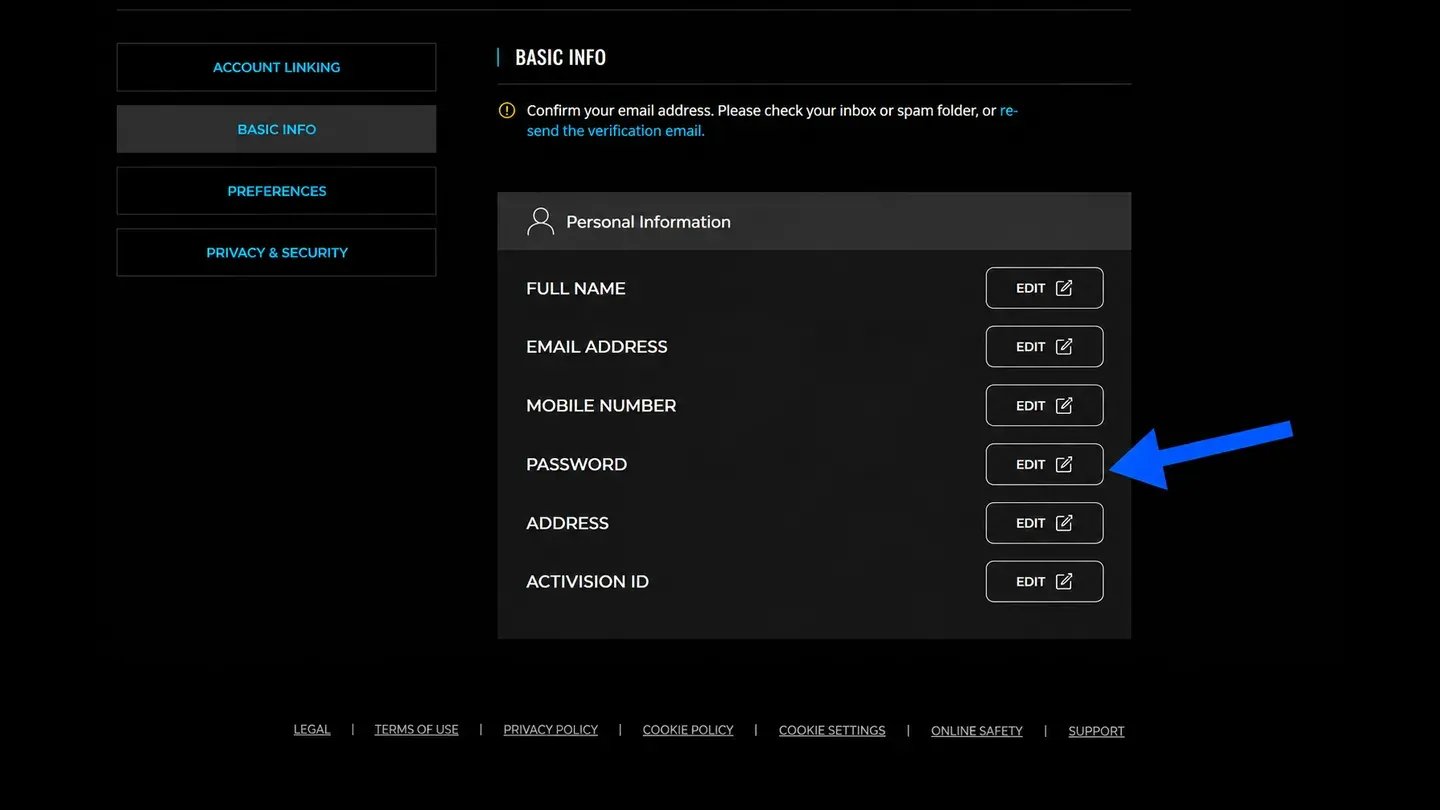The width and height of the screenshot is (1440, 810).
Task: Open the Online Safety link
Action: click(977, 731)
